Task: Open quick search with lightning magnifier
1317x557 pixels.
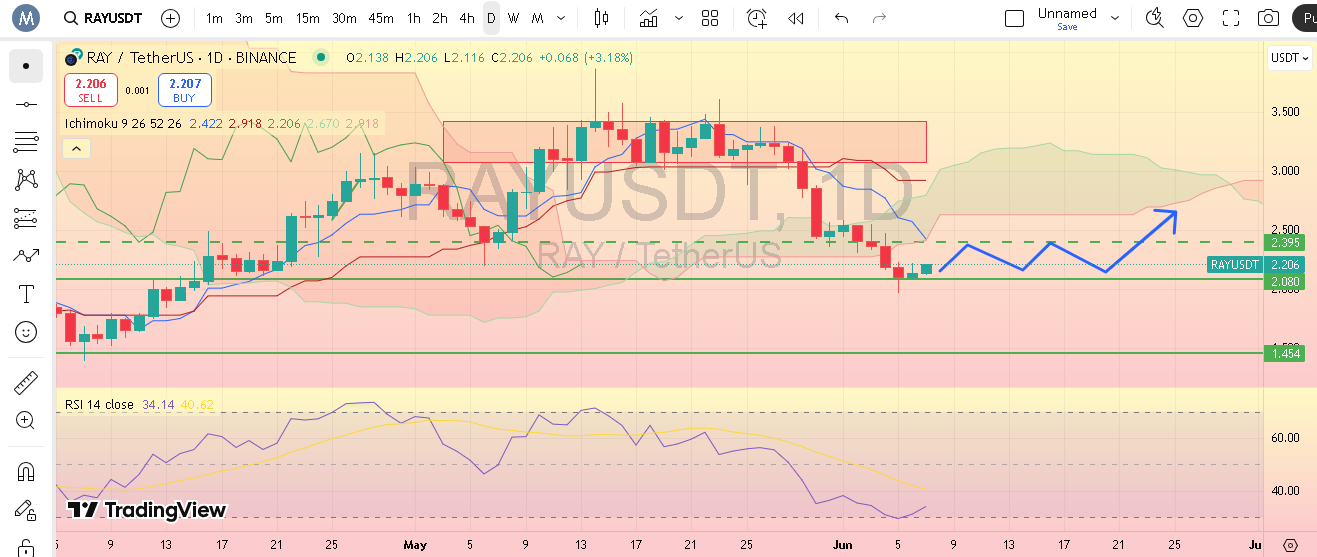Action: pyautogui.click(x=1155, y=18)
